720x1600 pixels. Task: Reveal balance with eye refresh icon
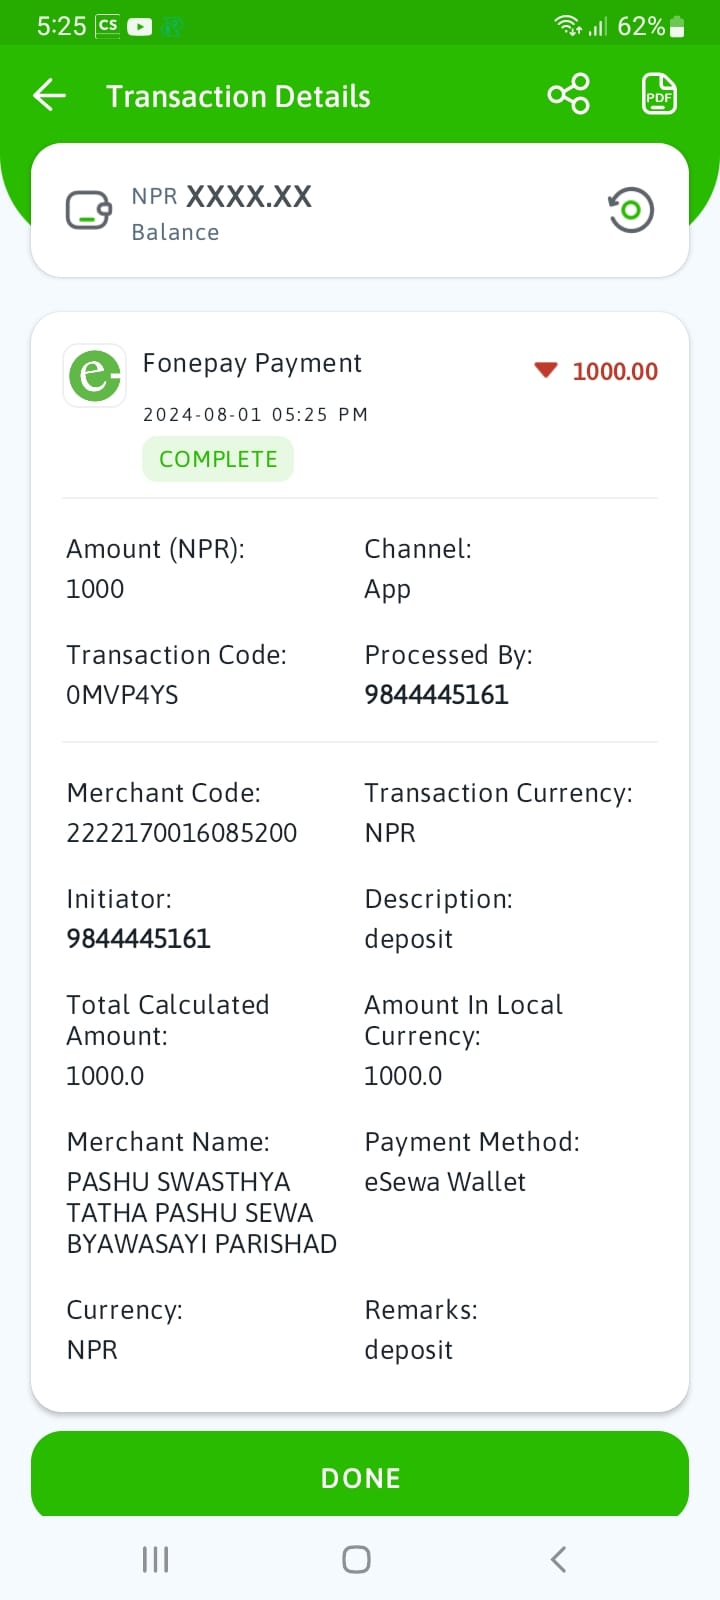click(630, 210)
